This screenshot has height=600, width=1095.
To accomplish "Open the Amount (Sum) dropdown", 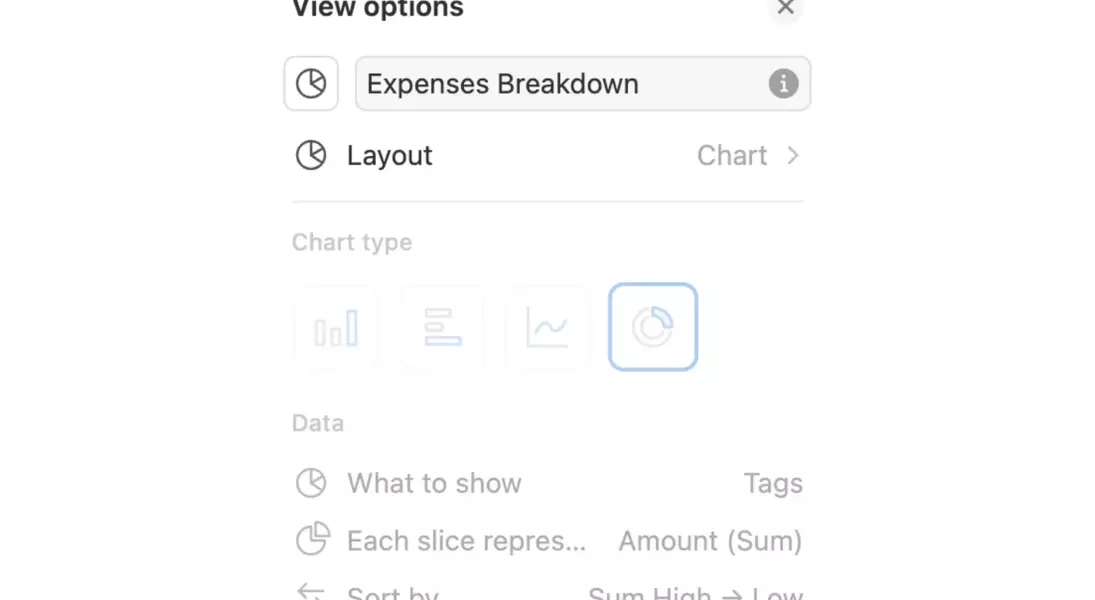I will [x=711, y=541].
